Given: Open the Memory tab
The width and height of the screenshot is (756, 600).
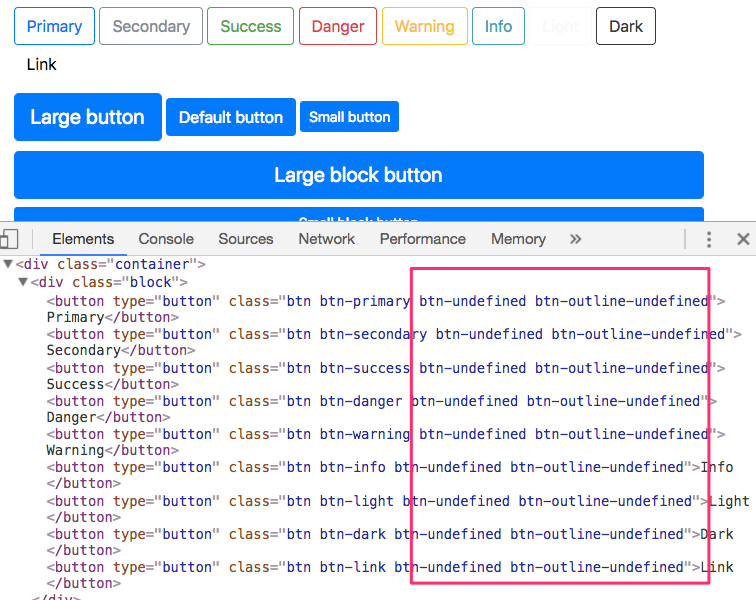Looking at the screenshot, I should pos(518,239).
